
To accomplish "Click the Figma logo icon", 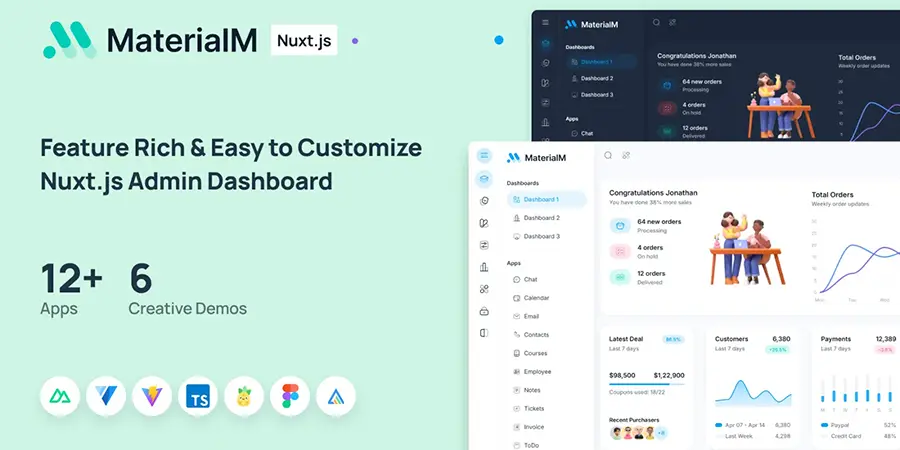I will (x=290, y=396).
